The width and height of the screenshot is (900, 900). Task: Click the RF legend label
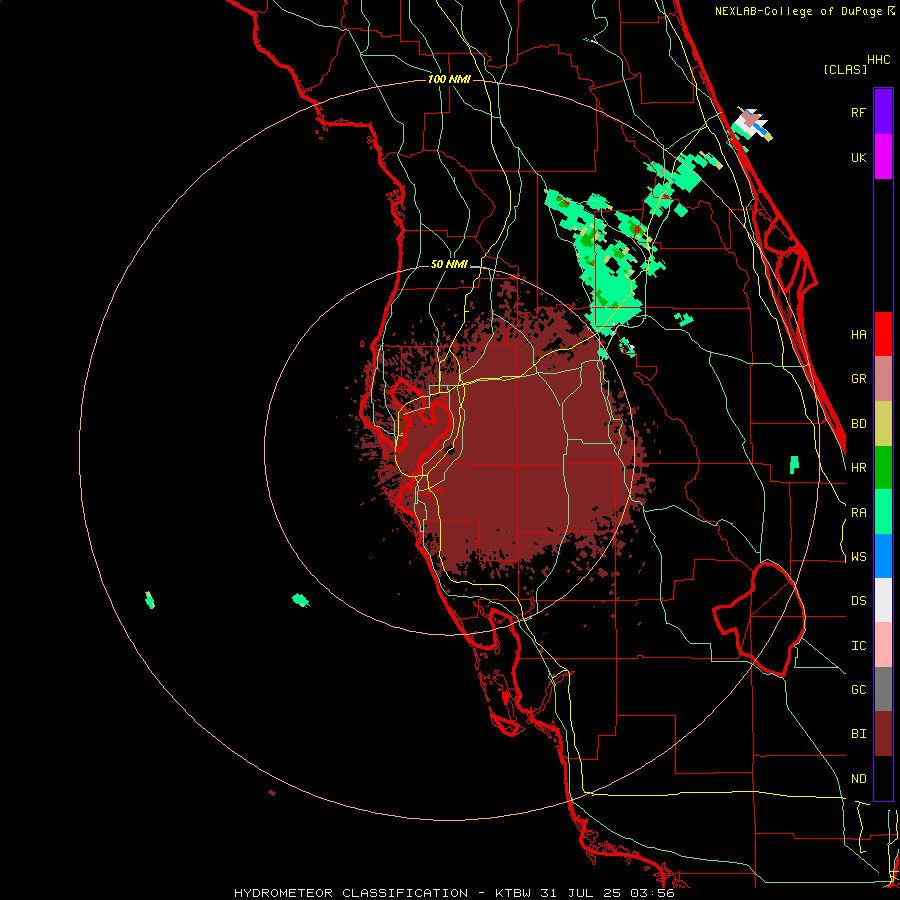(858, 112)
